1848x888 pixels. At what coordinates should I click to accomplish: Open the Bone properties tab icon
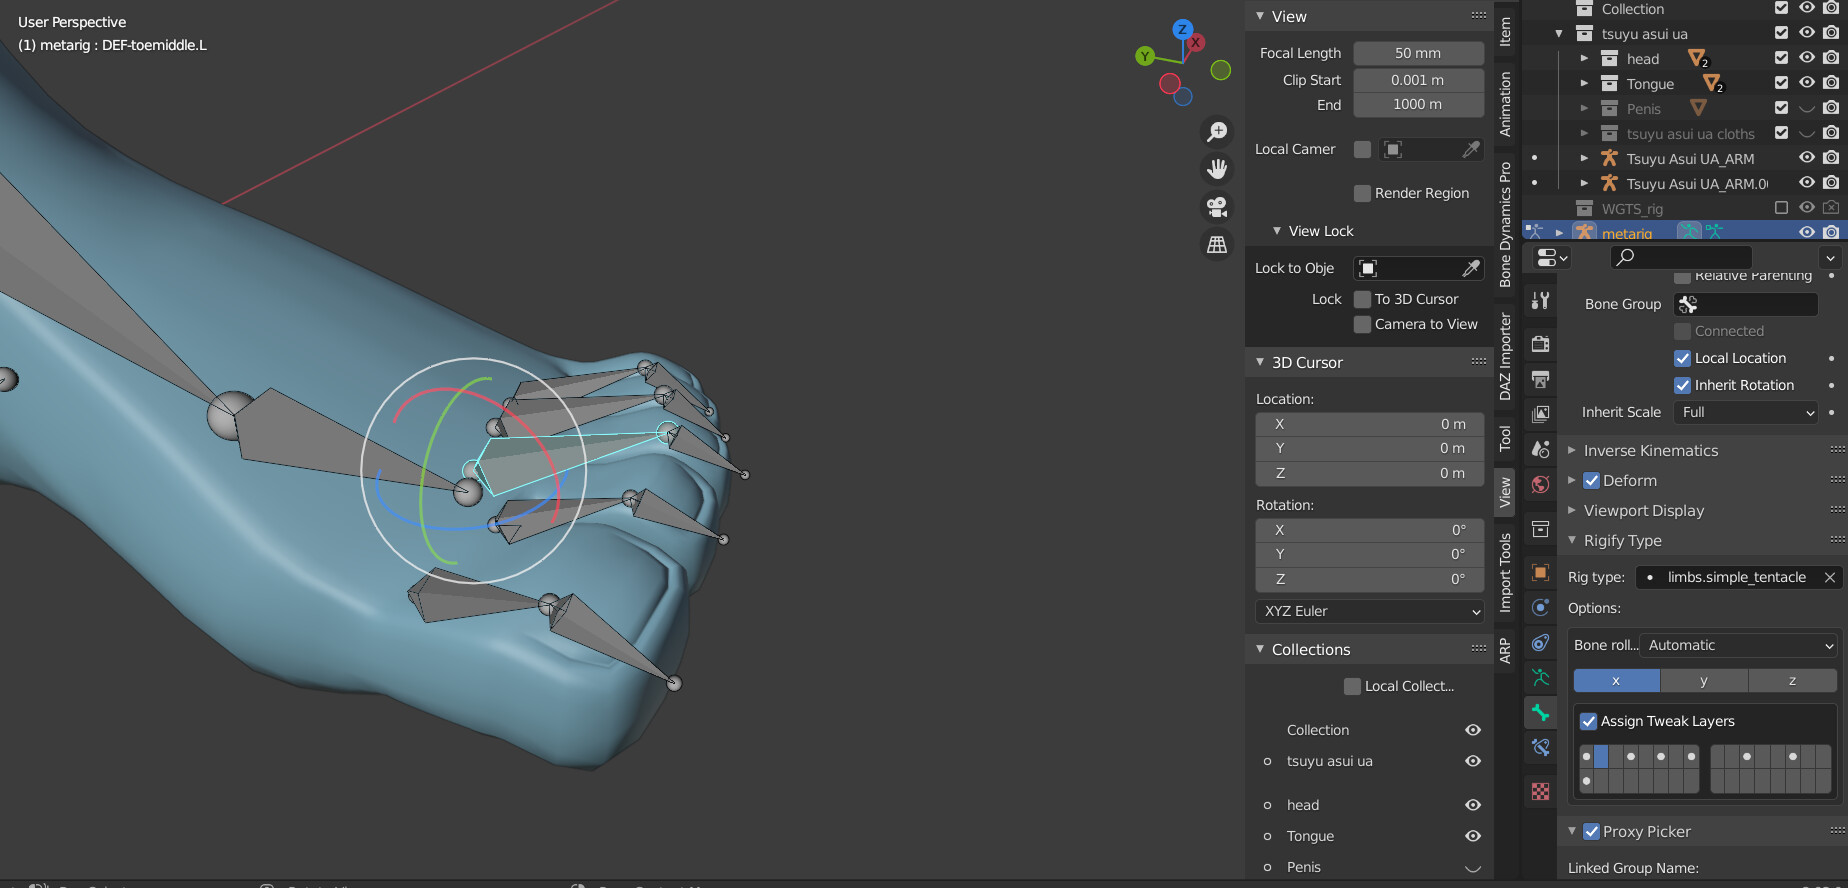[1541, 713]
